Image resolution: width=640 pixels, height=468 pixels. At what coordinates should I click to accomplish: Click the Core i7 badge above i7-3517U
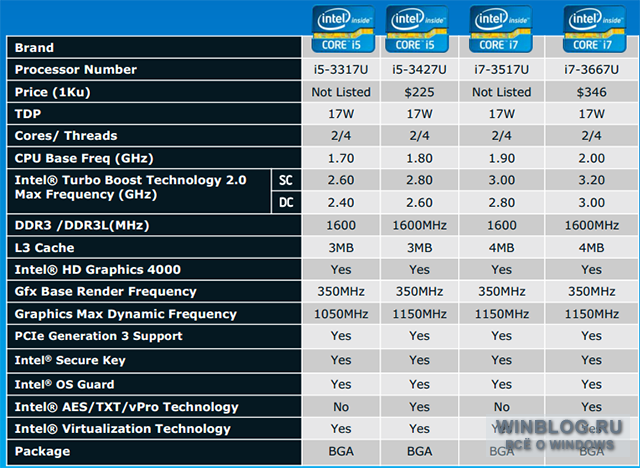tap(500, 29)
